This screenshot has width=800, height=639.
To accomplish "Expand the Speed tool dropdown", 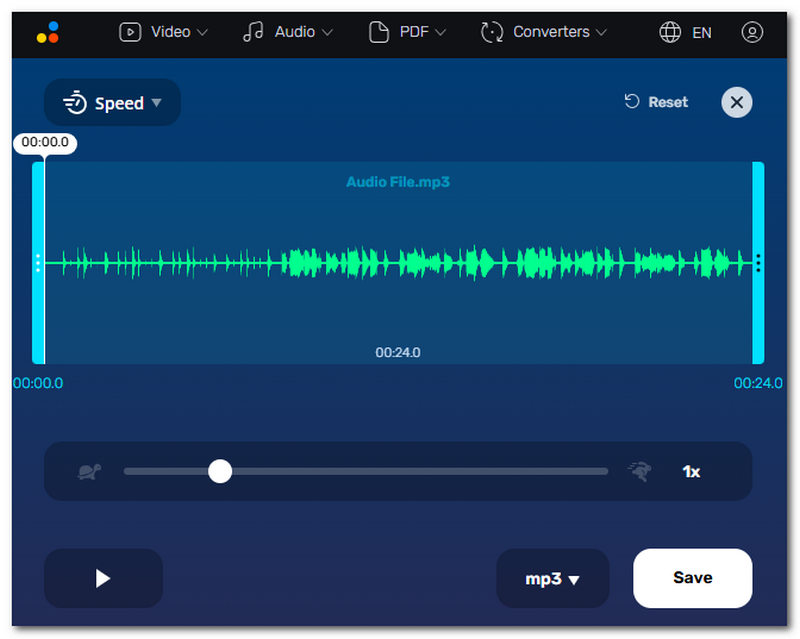I will coord(112,103).
